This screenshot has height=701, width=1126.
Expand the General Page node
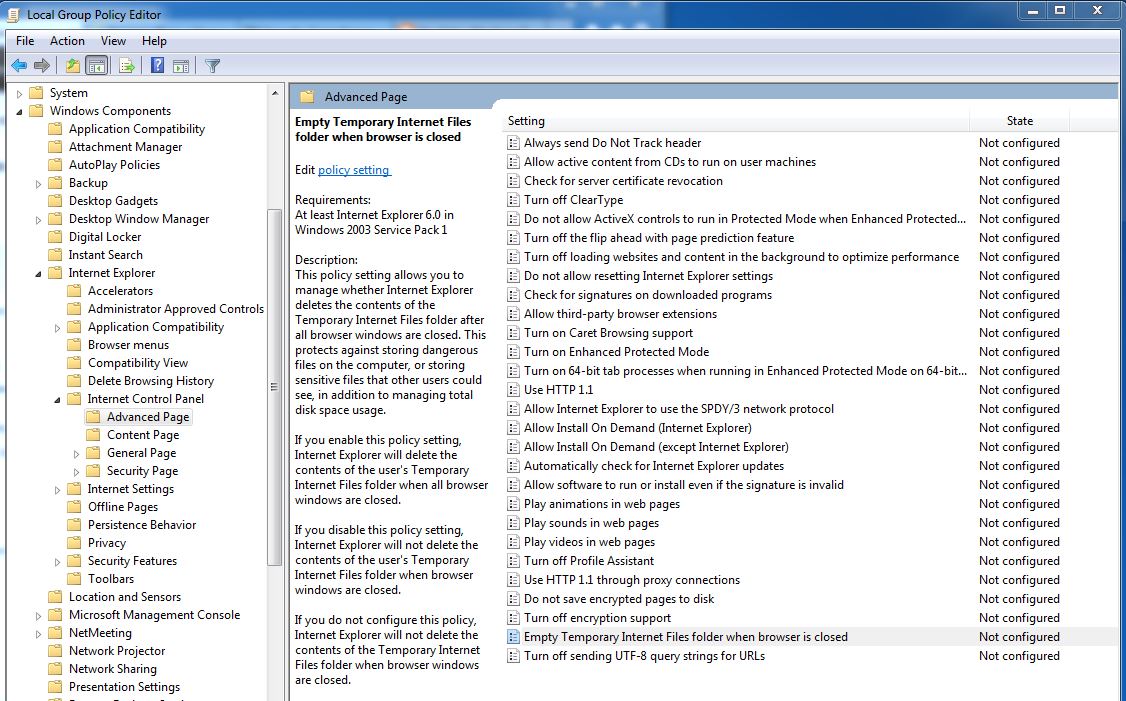(76, 454)
